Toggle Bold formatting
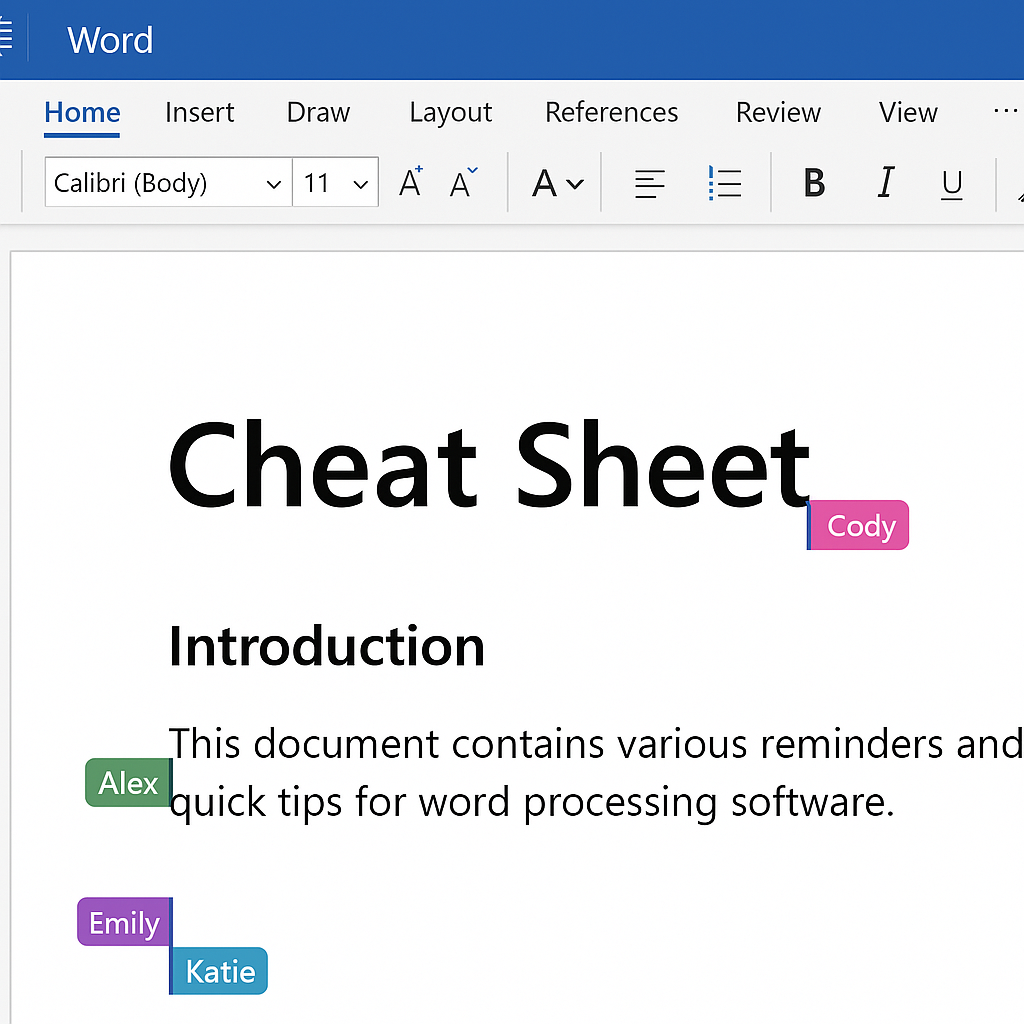The height and width of the screenshot is (1024, 1024). (814, 182)
